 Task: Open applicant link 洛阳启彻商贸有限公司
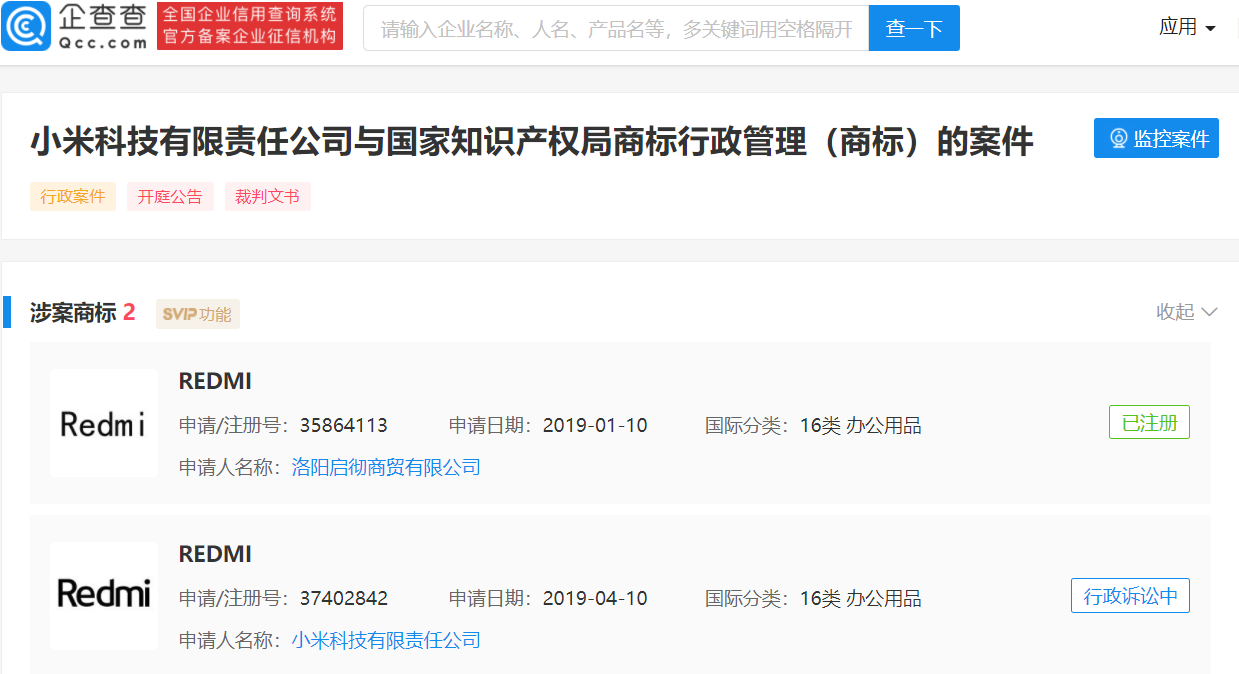tap(386, 467)
